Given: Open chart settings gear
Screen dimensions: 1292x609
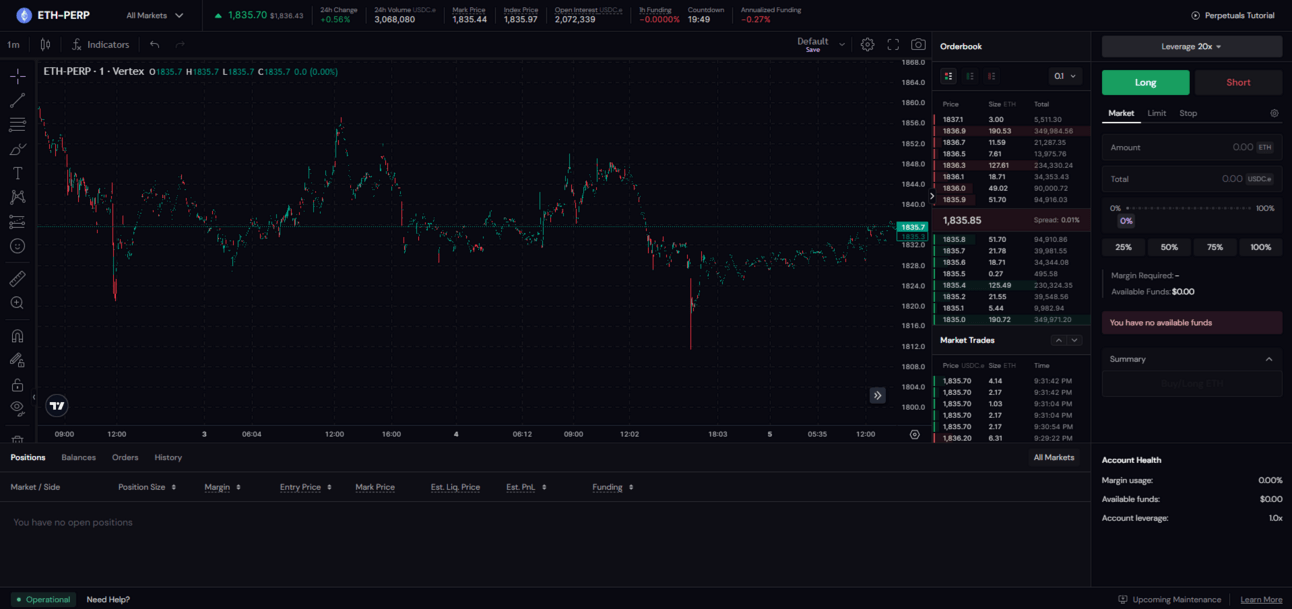Looking at the screenshot, I should tap(867, 44).
